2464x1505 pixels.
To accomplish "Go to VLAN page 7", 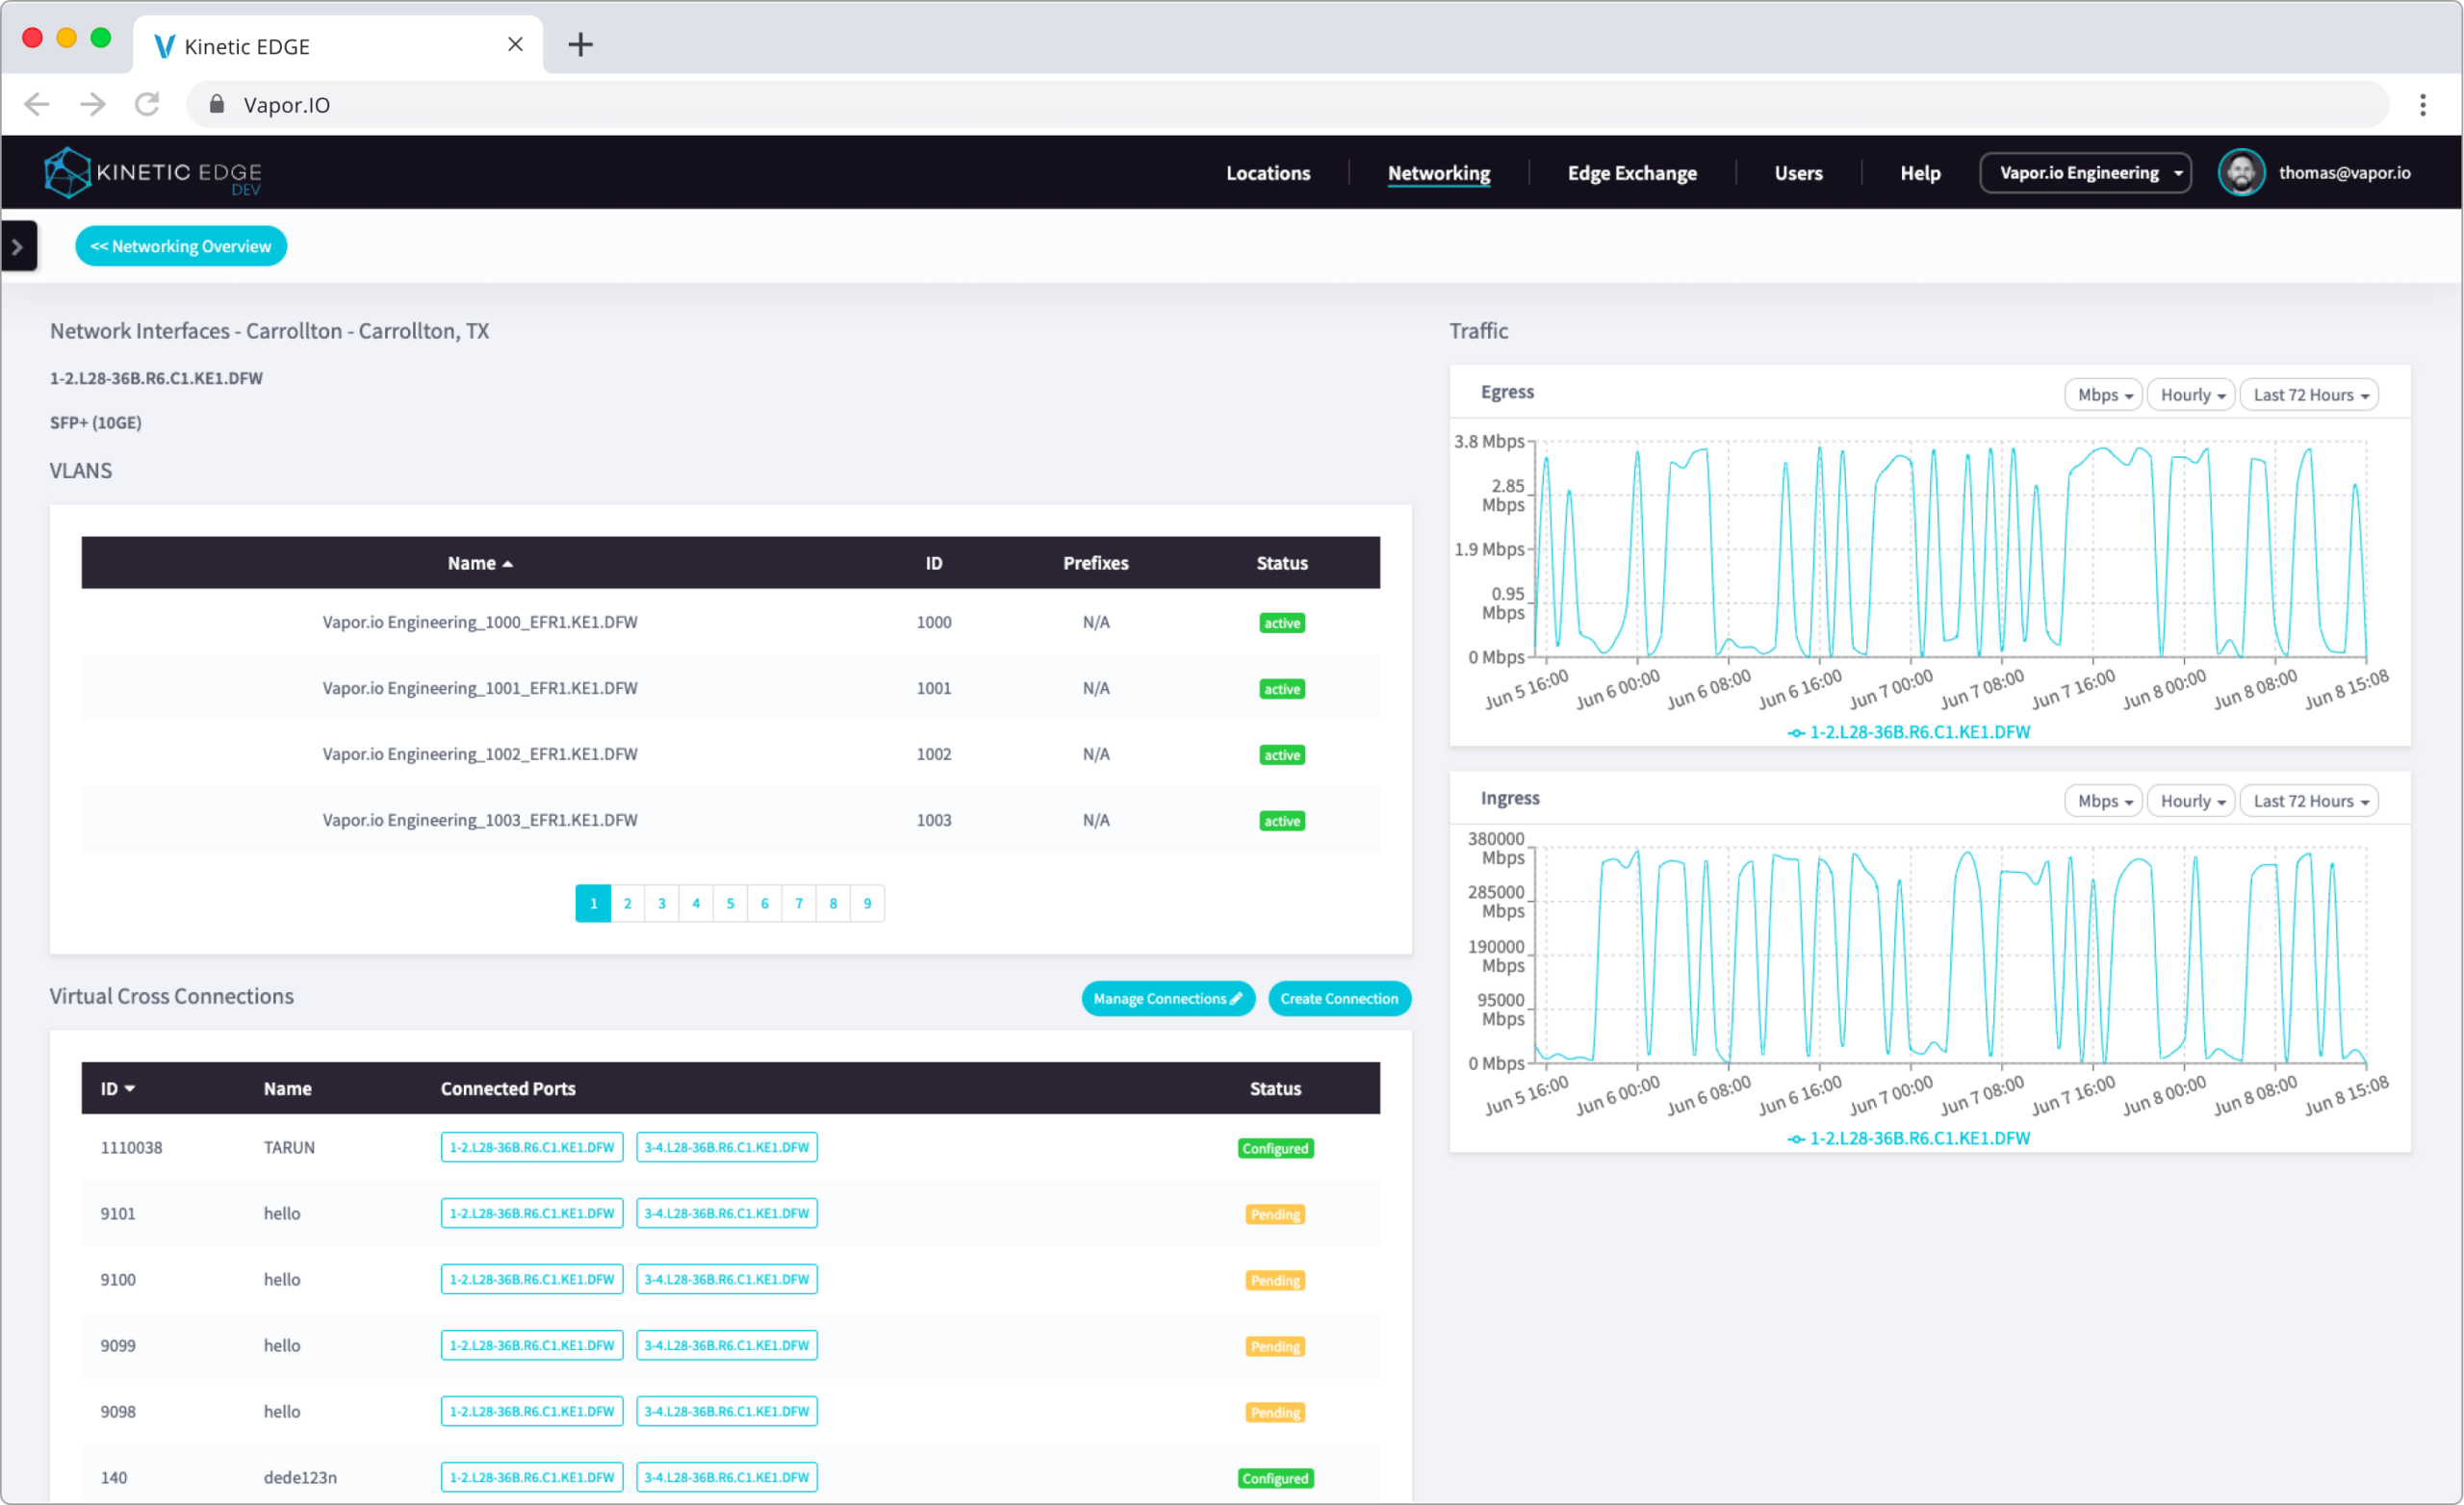I will 798,904.
